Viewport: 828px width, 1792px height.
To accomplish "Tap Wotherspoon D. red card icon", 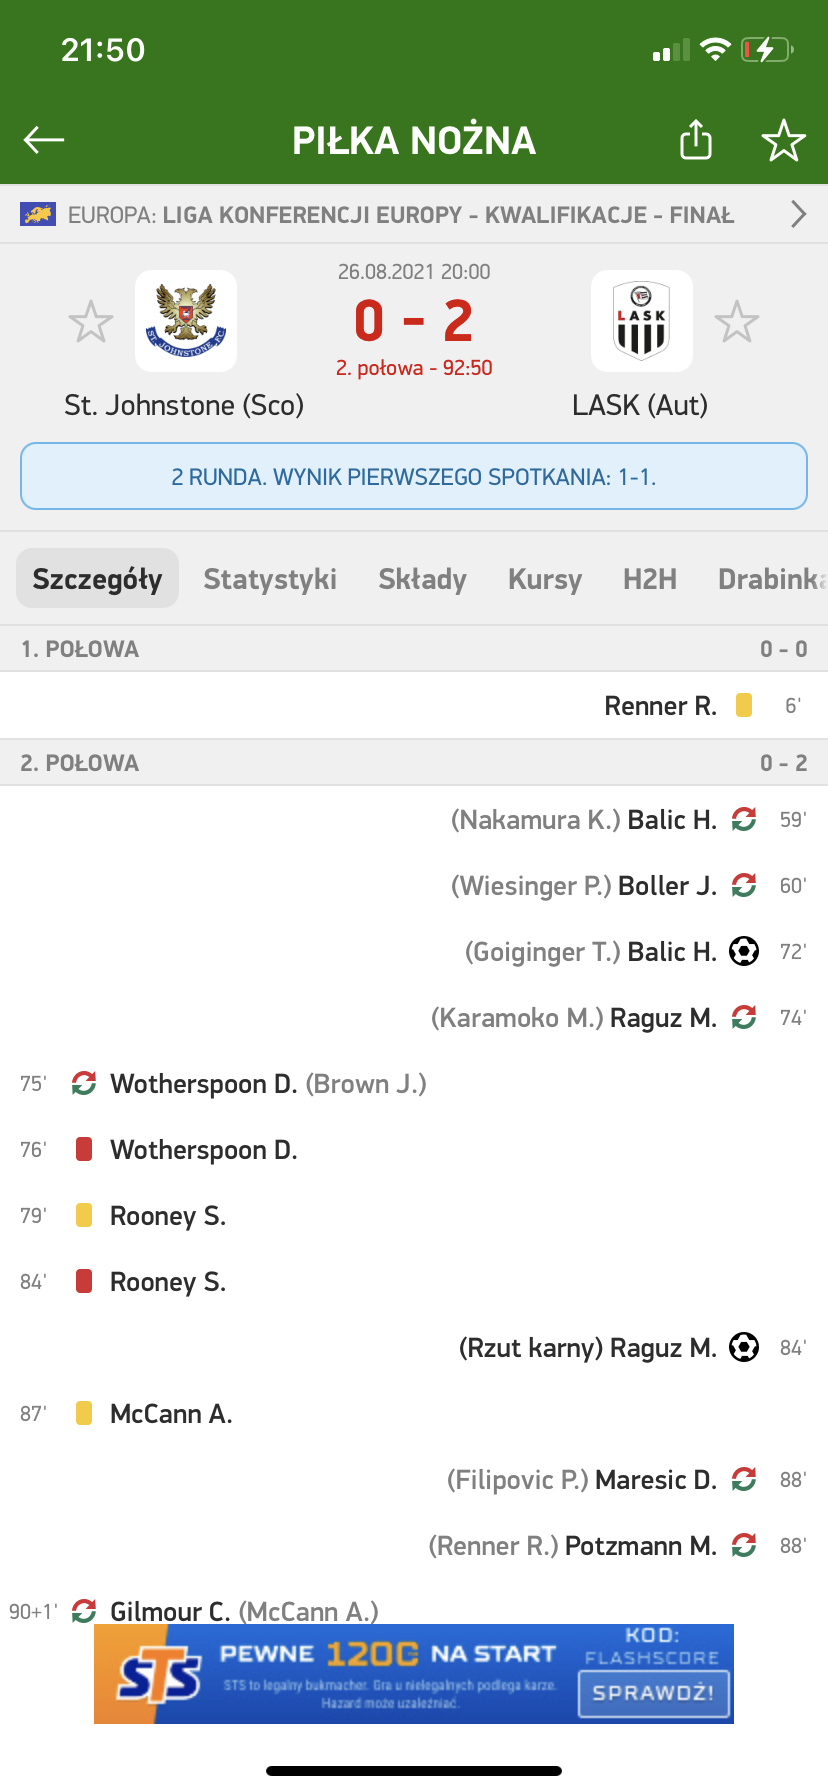I will click(84, 1149).
